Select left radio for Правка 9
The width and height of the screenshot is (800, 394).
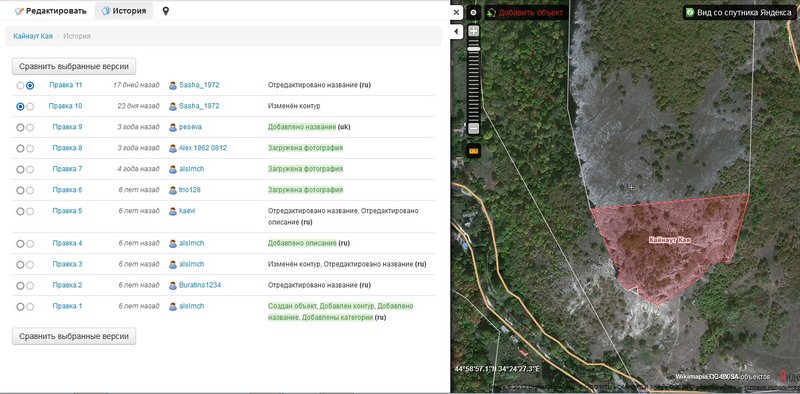coord(20,128)
